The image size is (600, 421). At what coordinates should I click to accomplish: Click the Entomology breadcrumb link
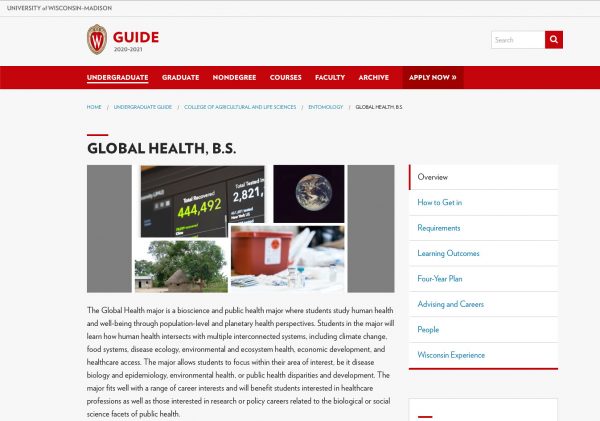(325, 107)
